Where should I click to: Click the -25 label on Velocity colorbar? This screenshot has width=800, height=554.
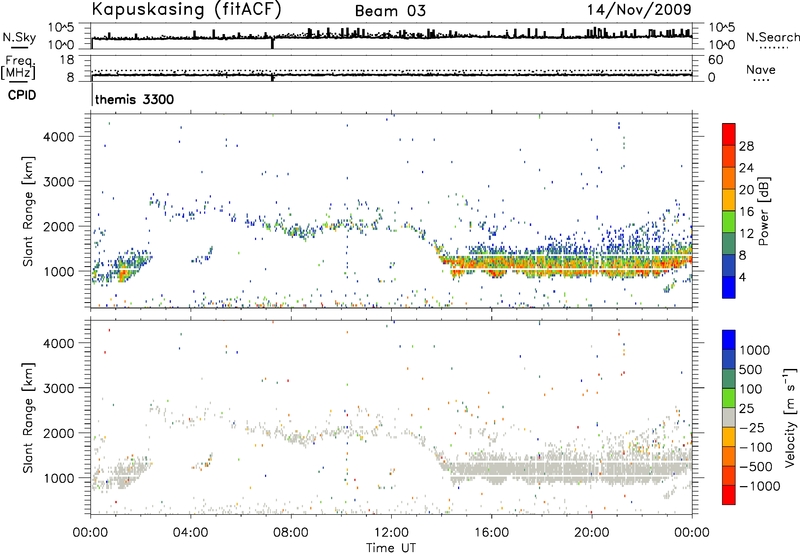[752, 427]
